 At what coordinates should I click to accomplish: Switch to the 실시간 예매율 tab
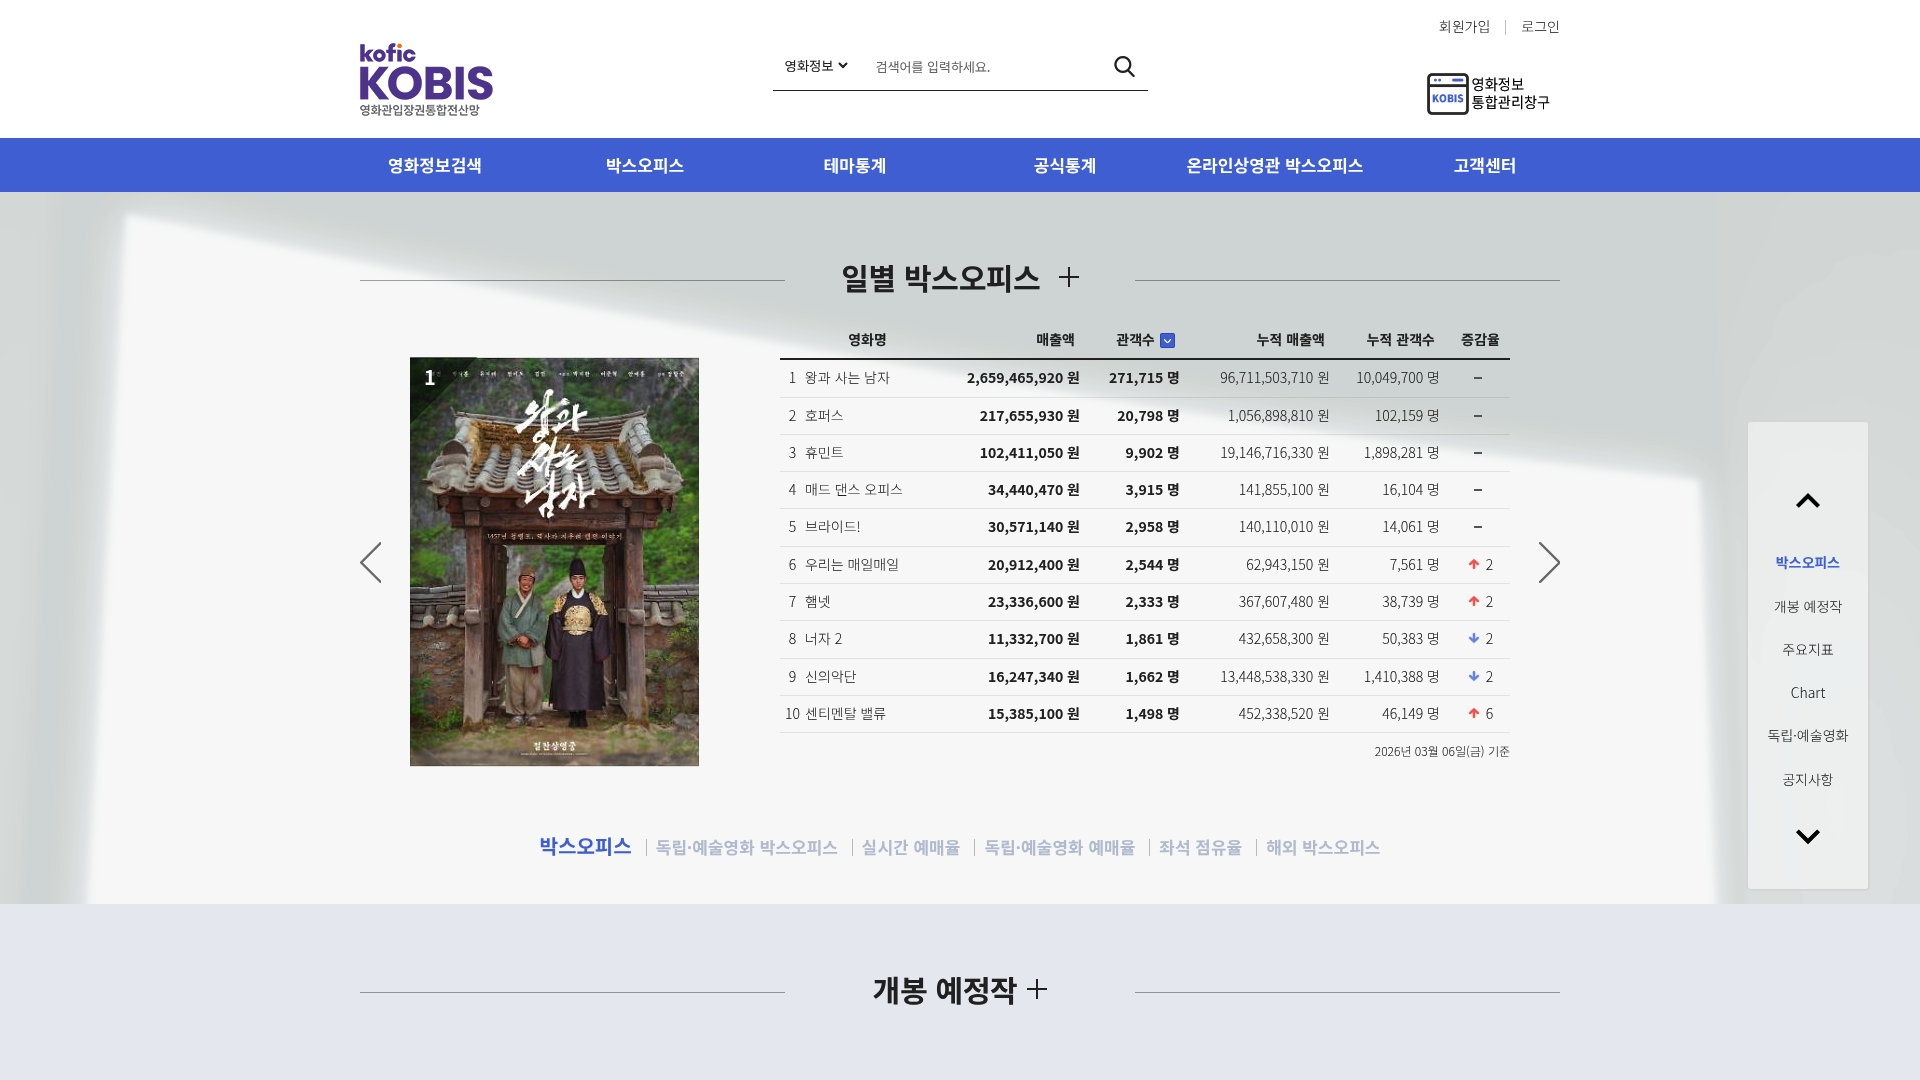pos(909,847)
